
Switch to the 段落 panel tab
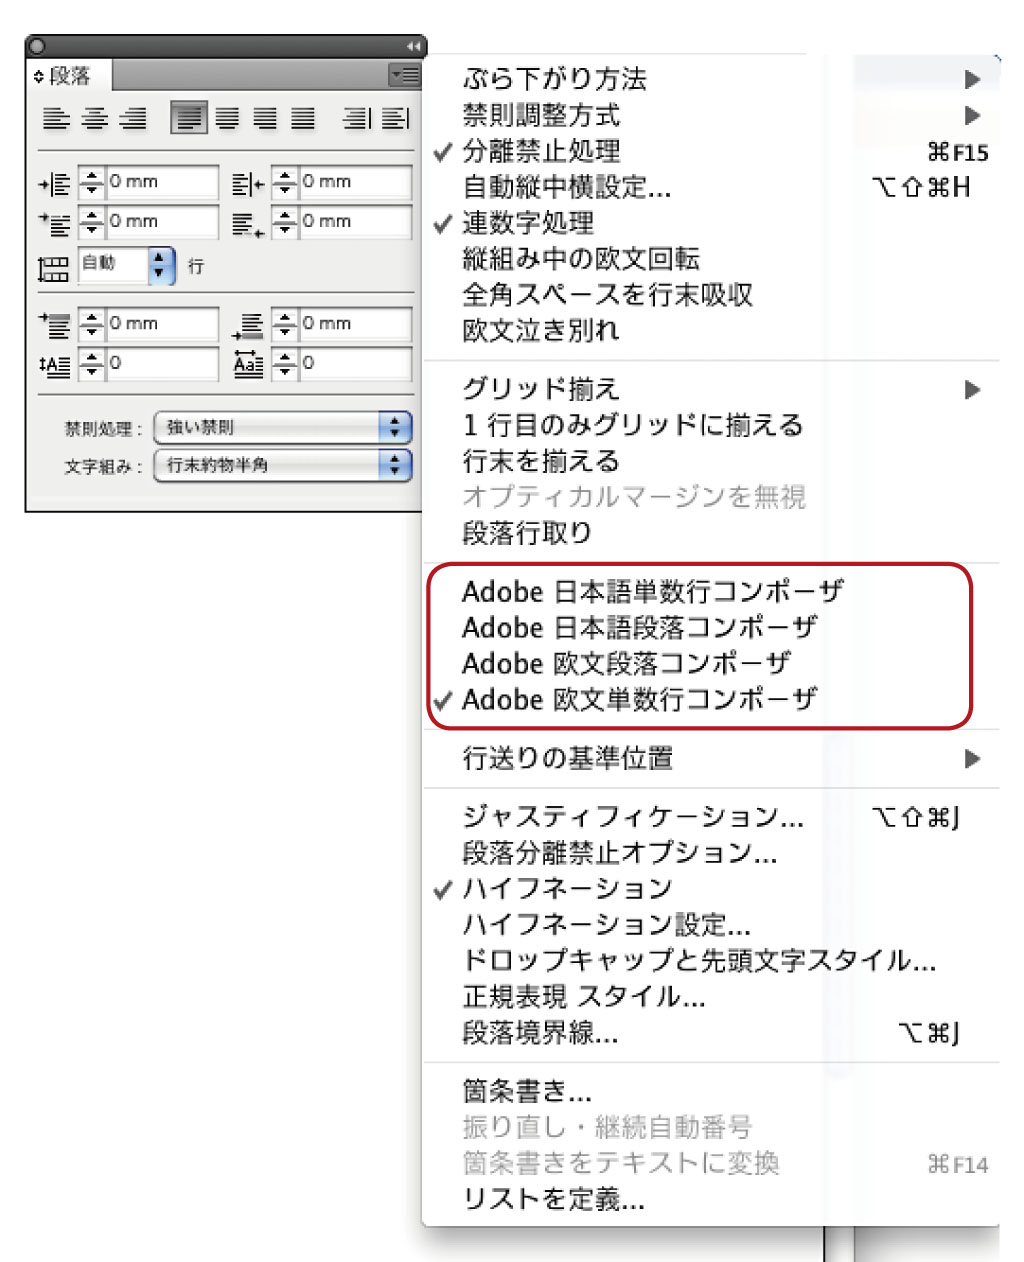pos(69,76)
